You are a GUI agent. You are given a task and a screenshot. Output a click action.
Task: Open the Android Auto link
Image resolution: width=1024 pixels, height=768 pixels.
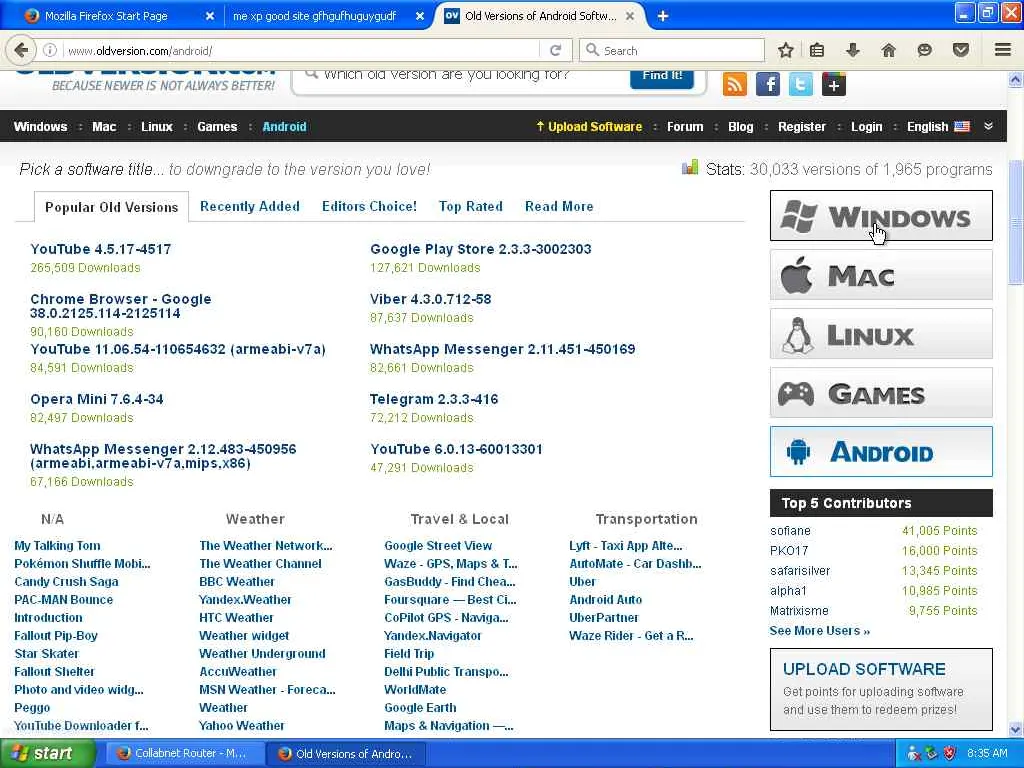605,600
